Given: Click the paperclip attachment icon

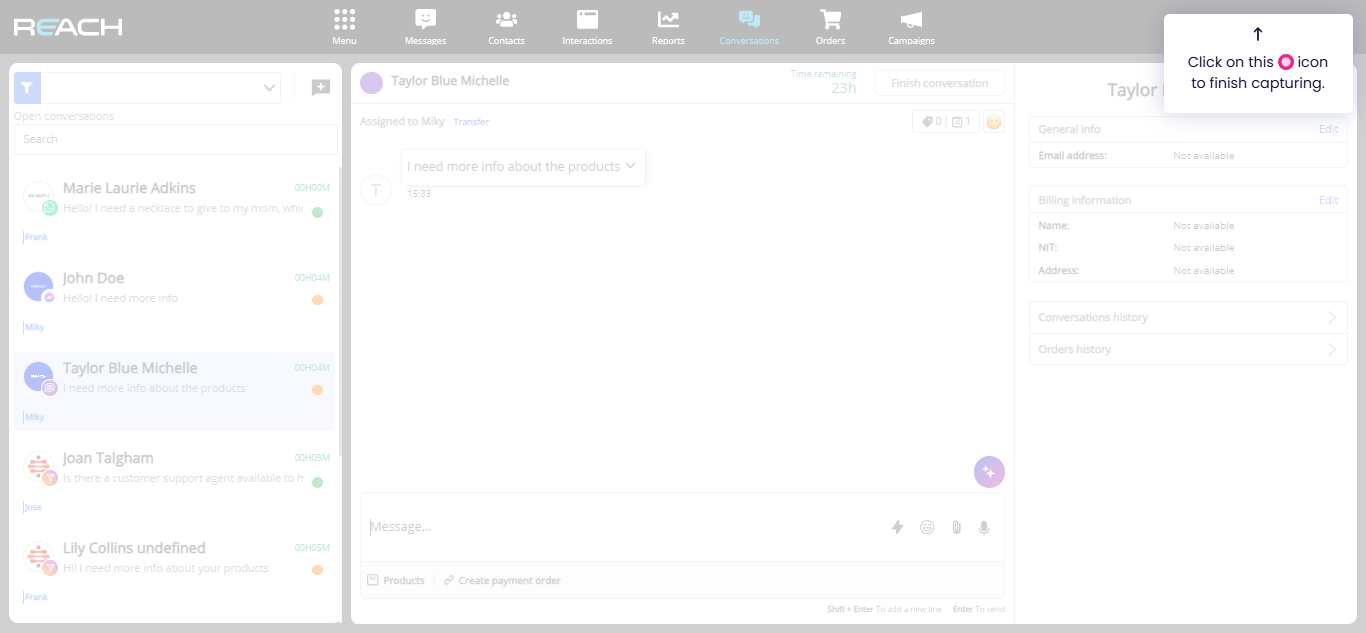Looking at the screenshot, I should [956, 527].
